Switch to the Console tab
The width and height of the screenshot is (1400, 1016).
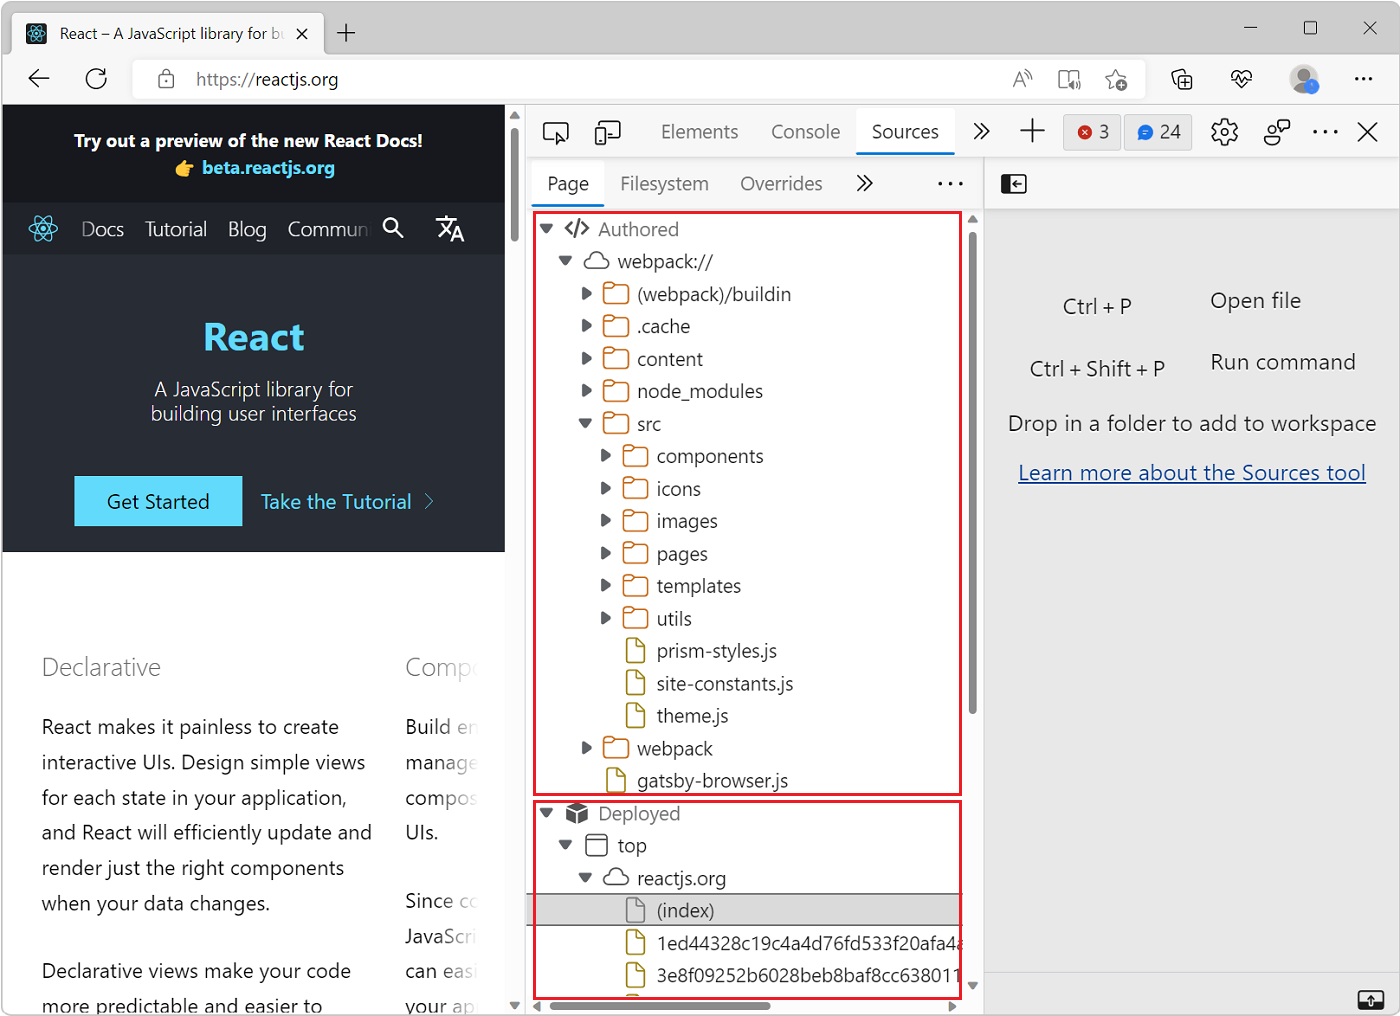[x=805, y=131]
